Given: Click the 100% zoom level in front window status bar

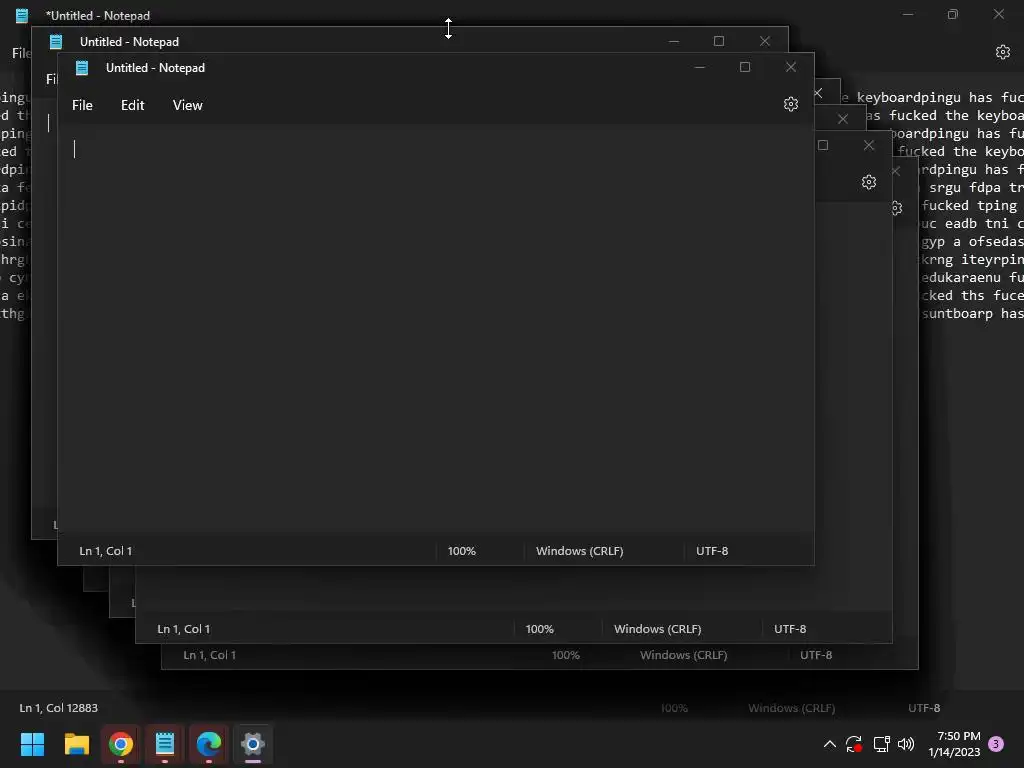Looking at the screenshot, I should point(462,551).
